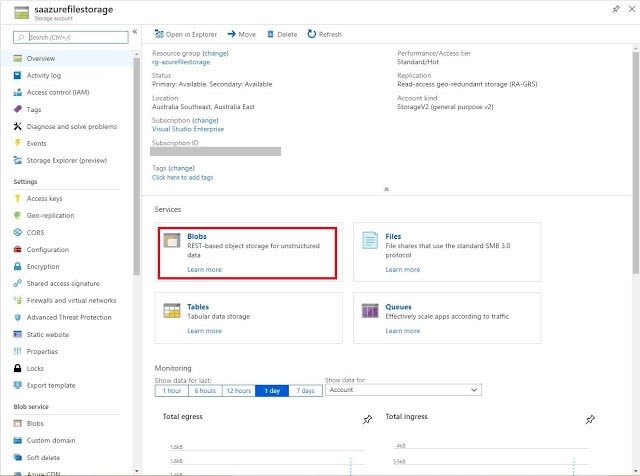
Task: Click the CORS icon
Action: (x=17, y=232)
